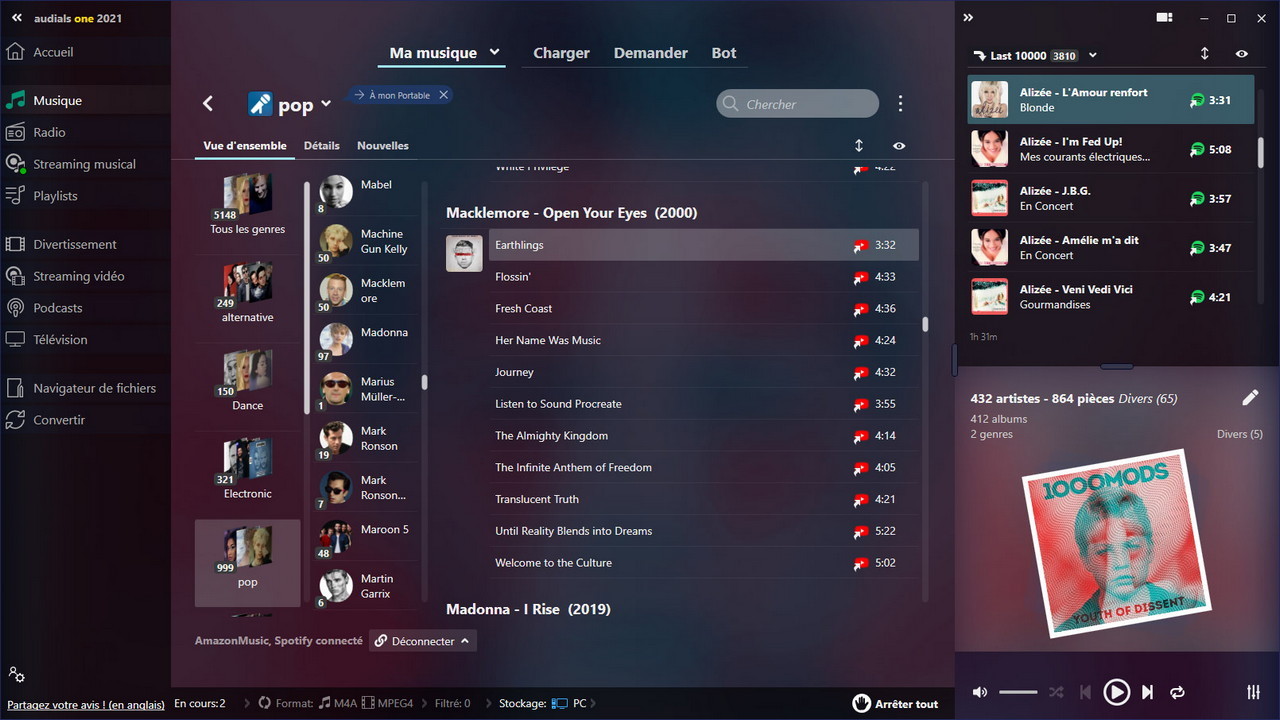The width and height of the screenshot is (1280, 720).
Task: Toggle the eye icon in Last 10000 list
Action: click(1242, 55)
